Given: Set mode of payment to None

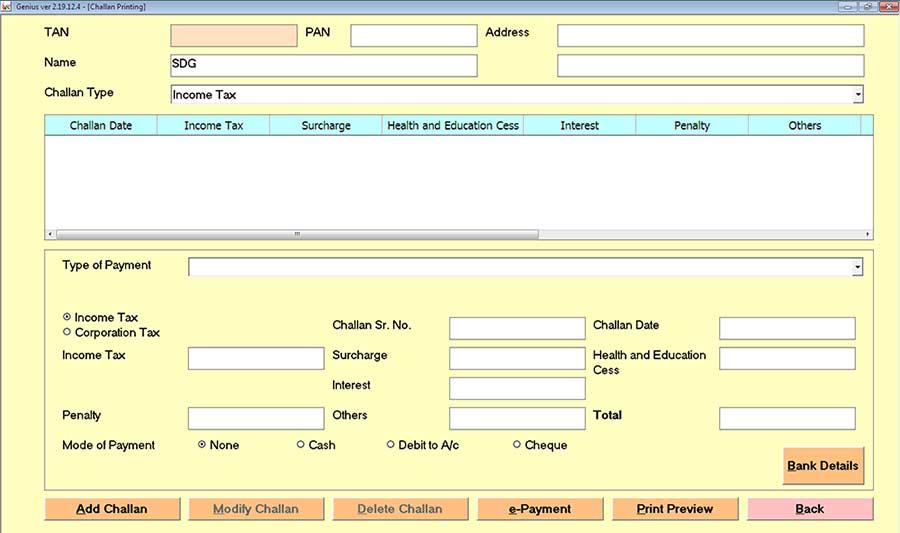Looking at the screenshot, I should point(202,445).
